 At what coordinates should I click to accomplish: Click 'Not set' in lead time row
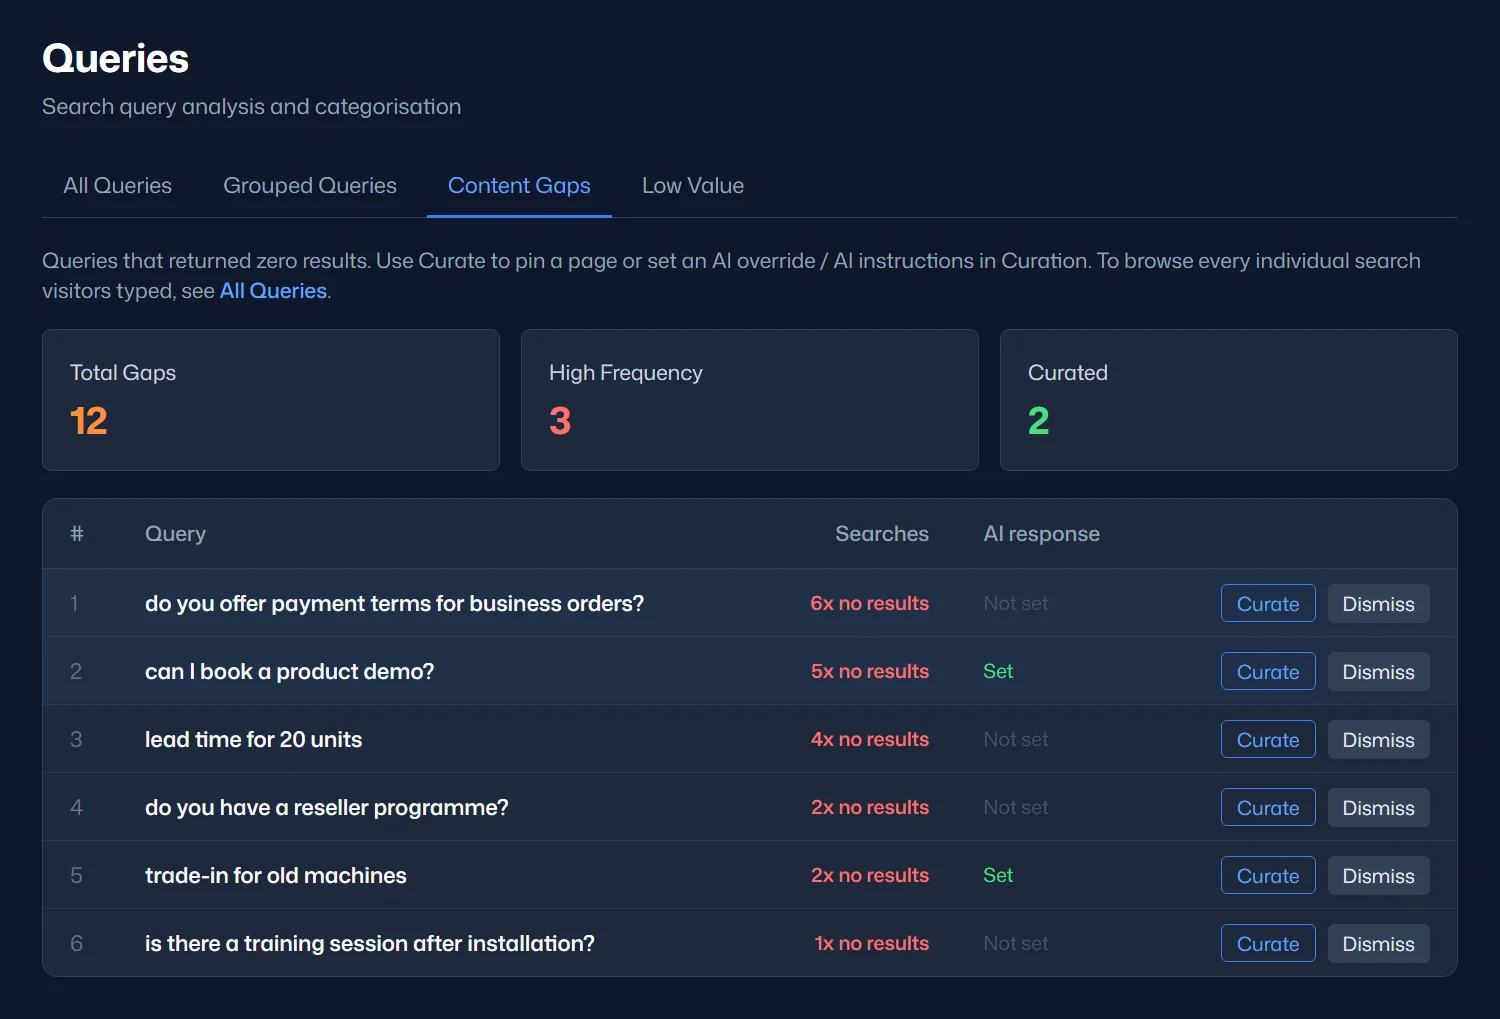[1015, 739]
